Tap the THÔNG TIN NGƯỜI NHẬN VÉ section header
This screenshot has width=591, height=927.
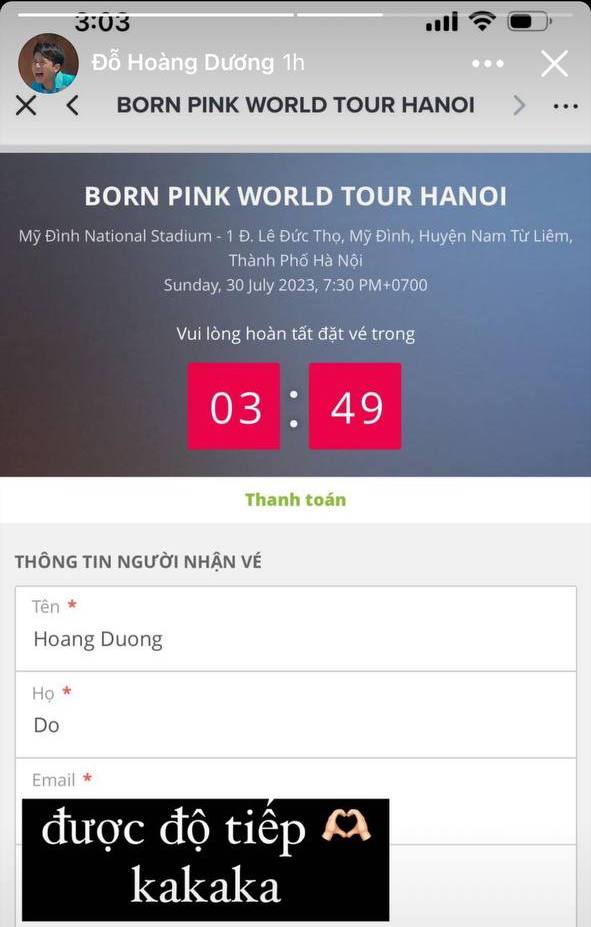140,562
